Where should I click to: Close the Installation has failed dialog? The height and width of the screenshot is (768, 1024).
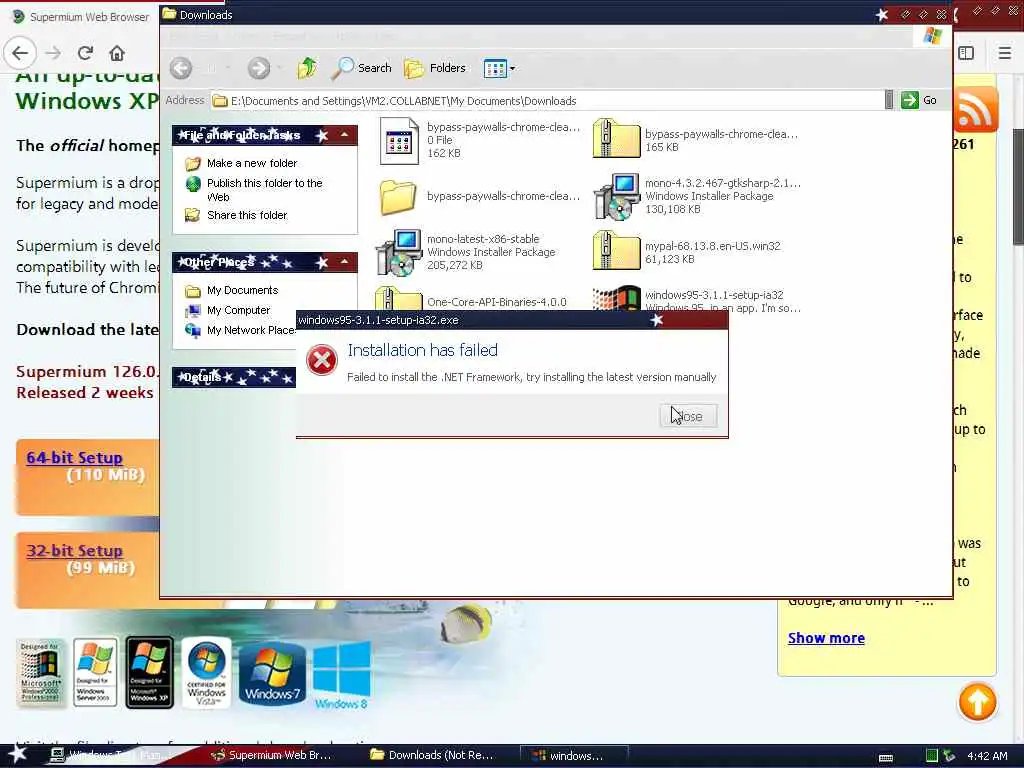(688, 416)
